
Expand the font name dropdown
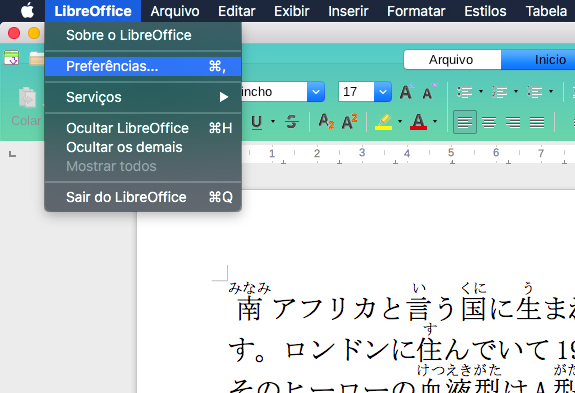click(316, 92)
